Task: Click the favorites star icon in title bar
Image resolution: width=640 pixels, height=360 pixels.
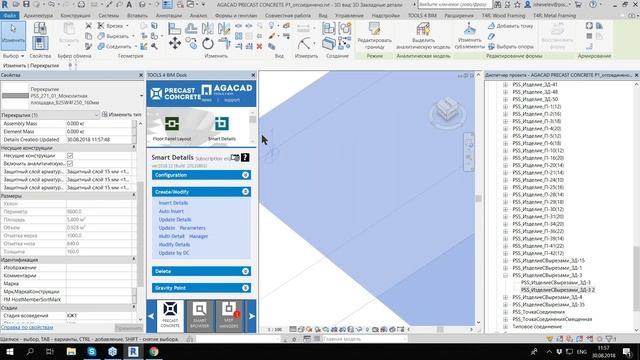Action: [x=517, y=4]
